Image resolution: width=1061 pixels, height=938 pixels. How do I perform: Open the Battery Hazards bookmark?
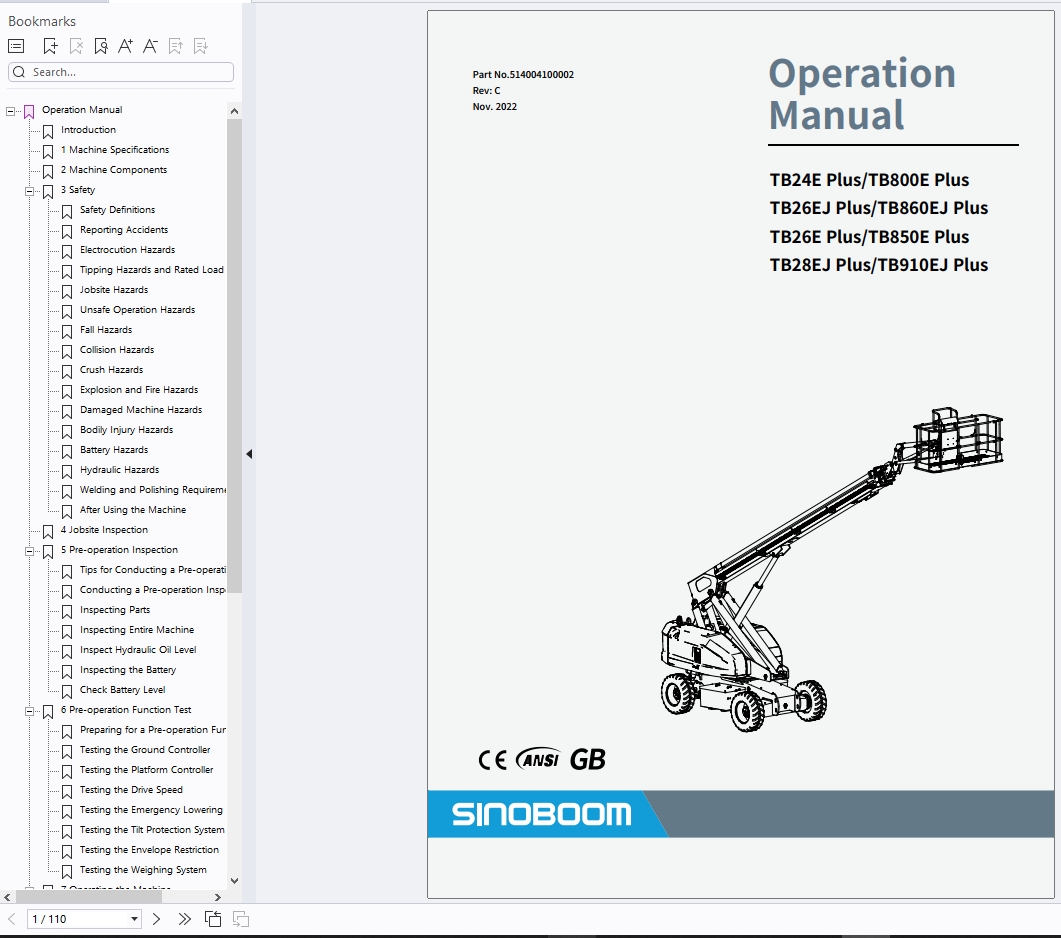pyautogui.click(x=114, y=450)
